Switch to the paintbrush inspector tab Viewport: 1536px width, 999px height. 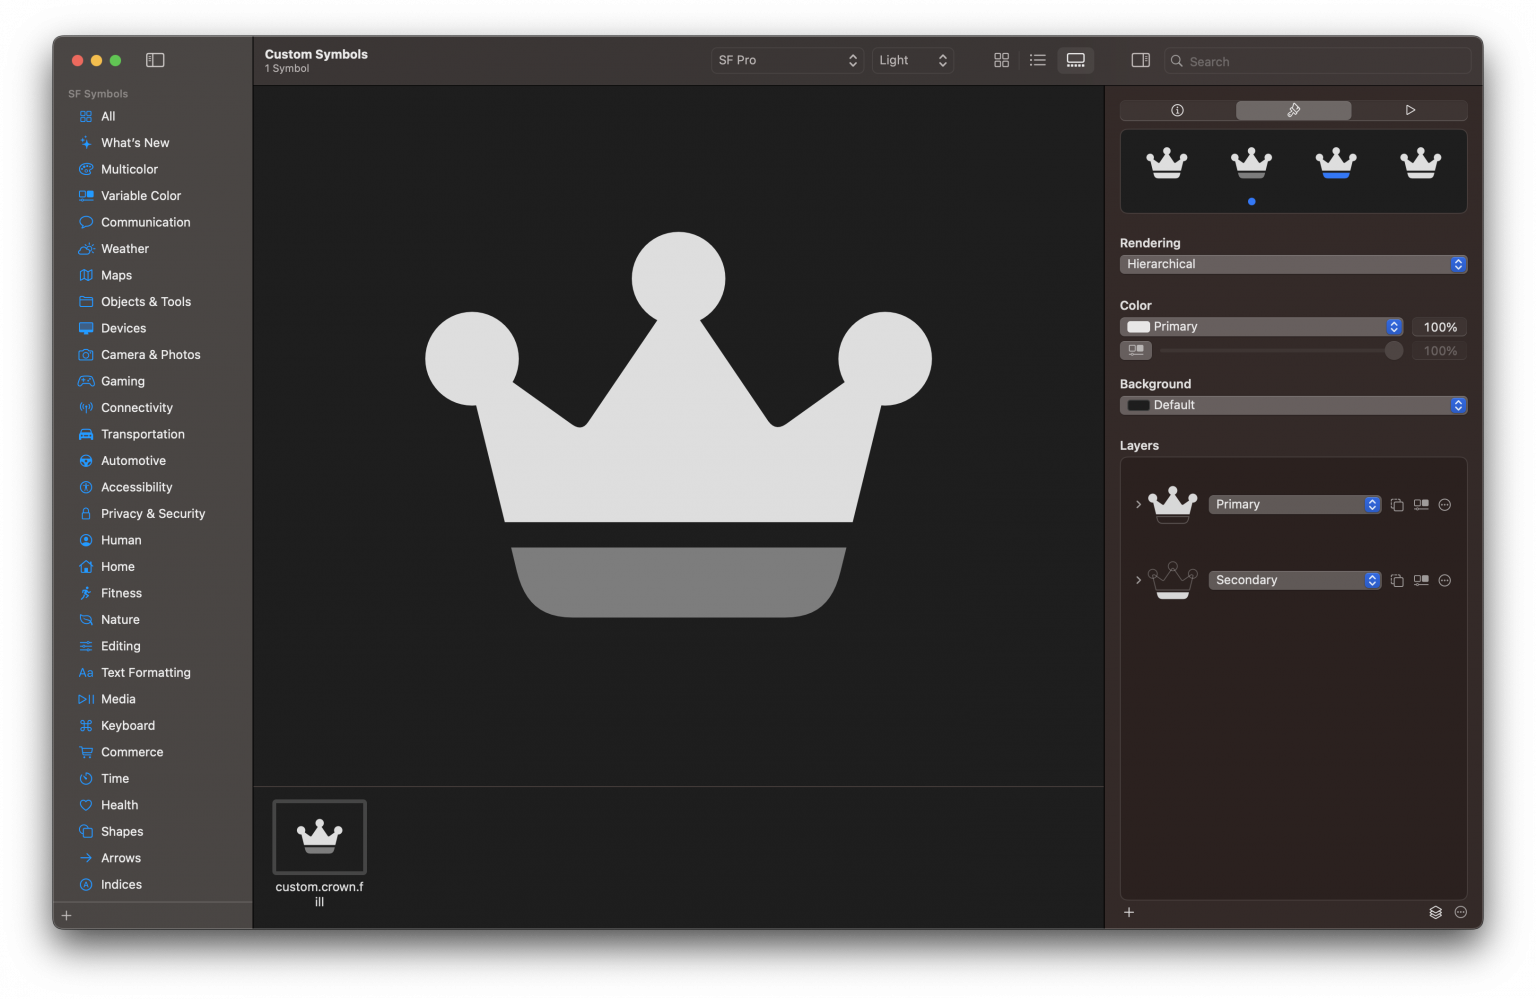(x=1293, y=110)
